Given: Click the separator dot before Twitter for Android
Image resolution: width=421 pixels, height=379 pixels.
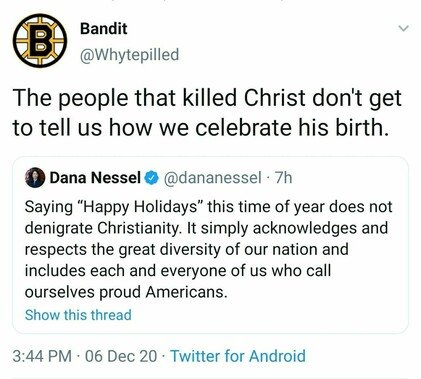Looking at the screenshot, I should click(x=164, y=356).
